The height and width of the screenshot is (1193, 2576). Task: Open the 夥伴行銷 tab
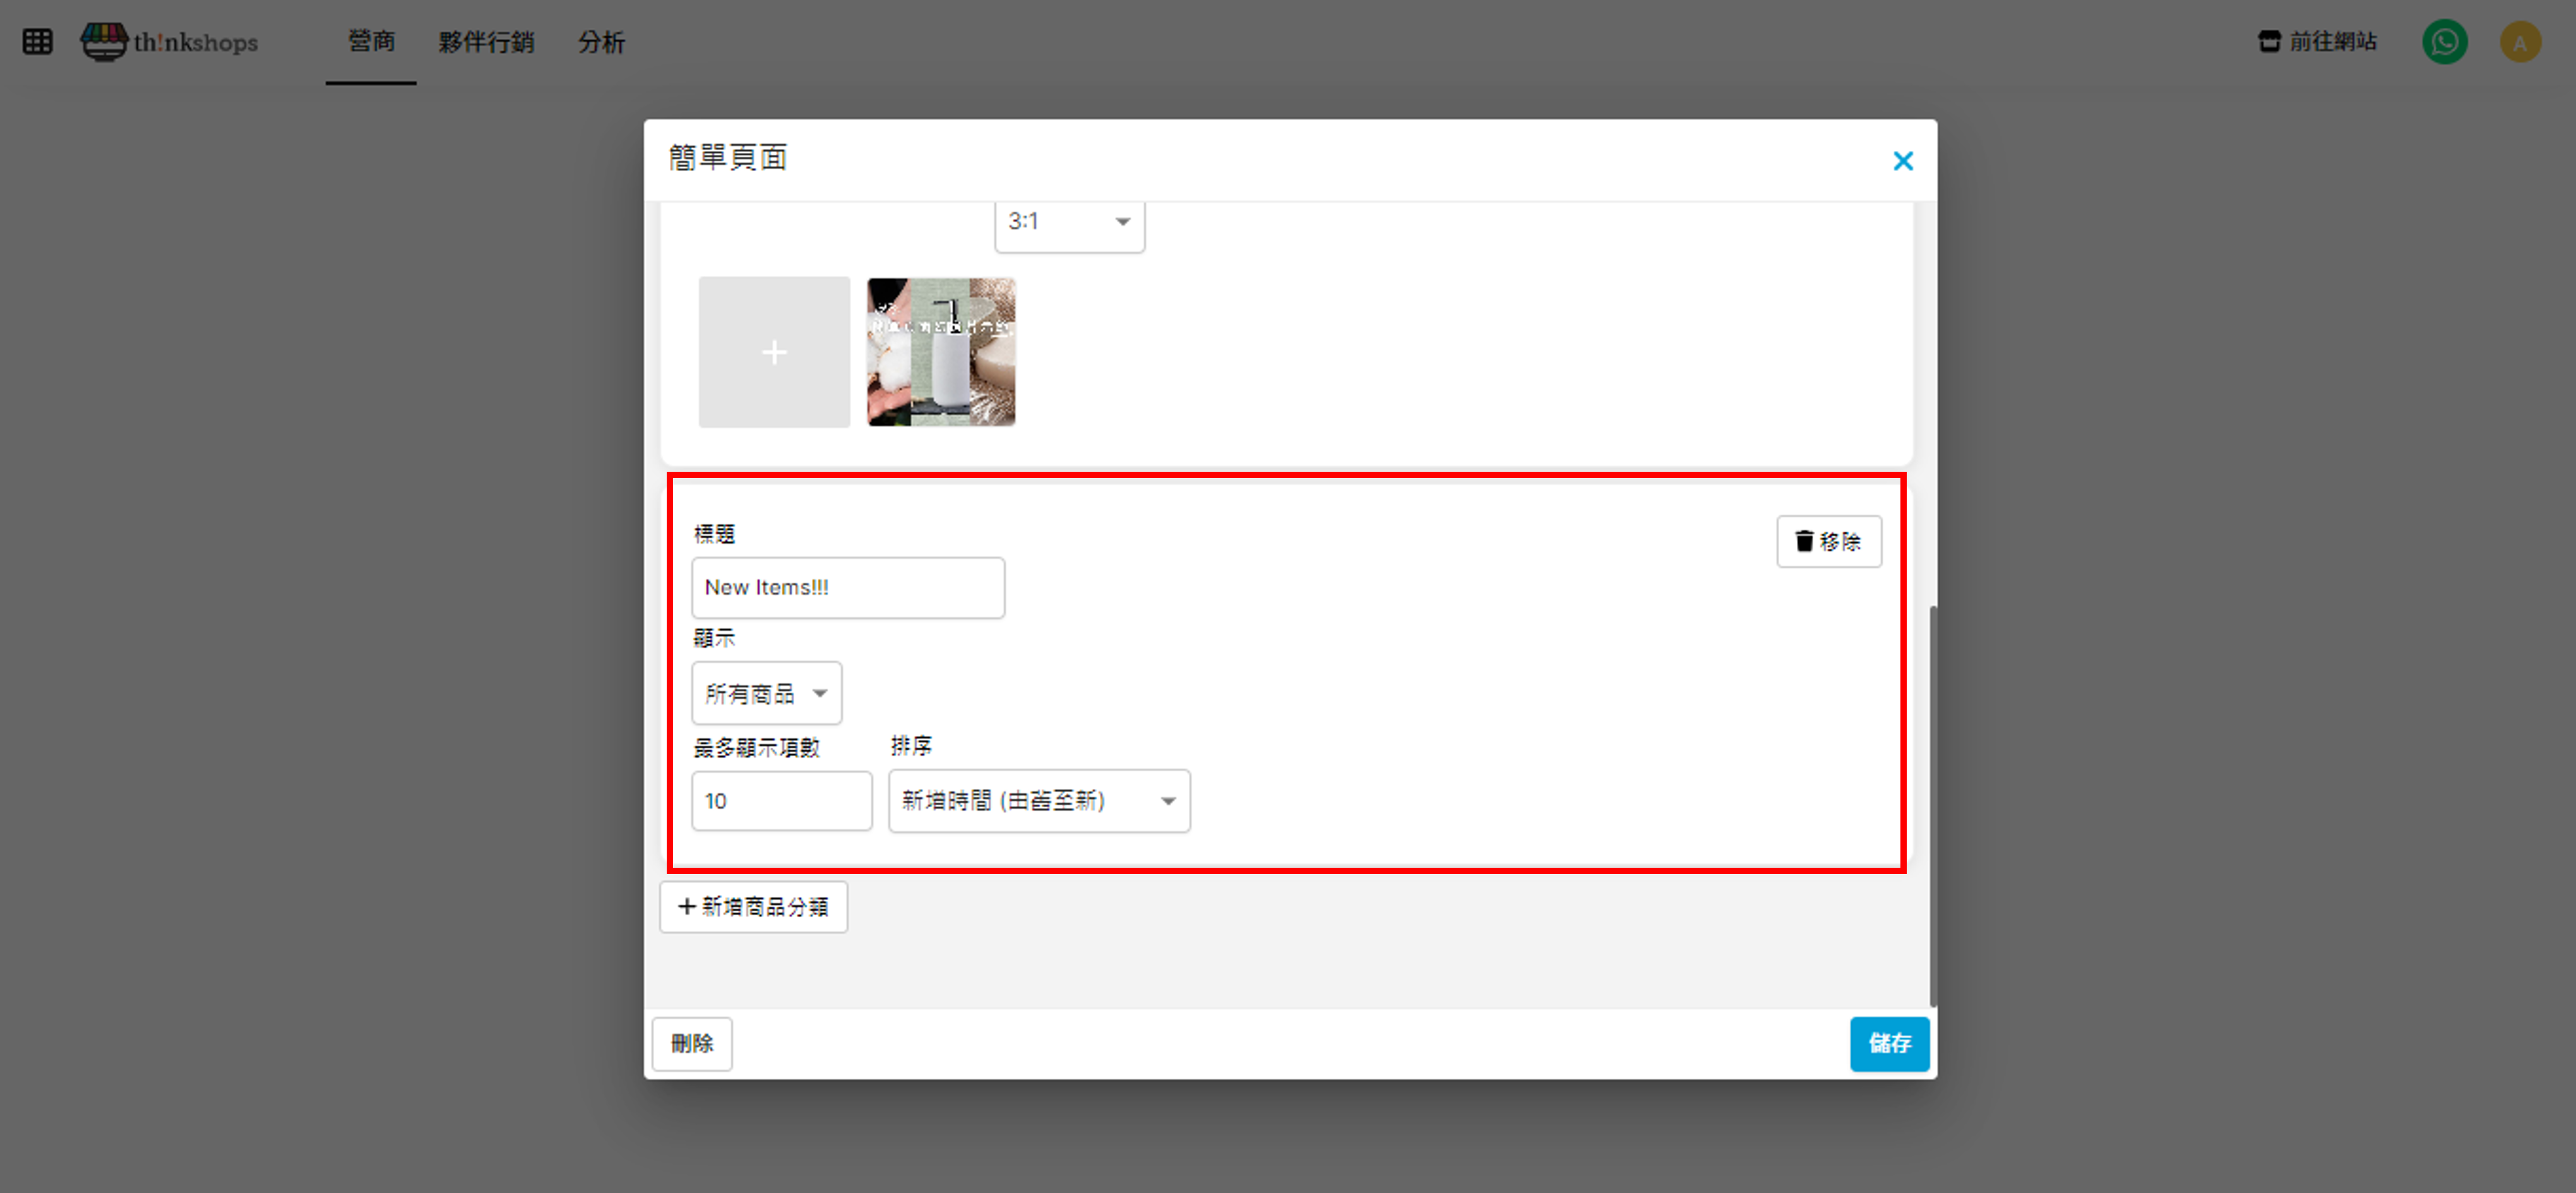coord(486,42)
